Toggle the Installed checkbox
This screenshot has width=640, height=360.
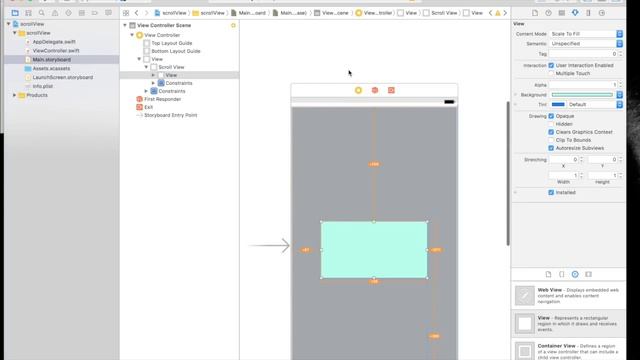(551, 192)
